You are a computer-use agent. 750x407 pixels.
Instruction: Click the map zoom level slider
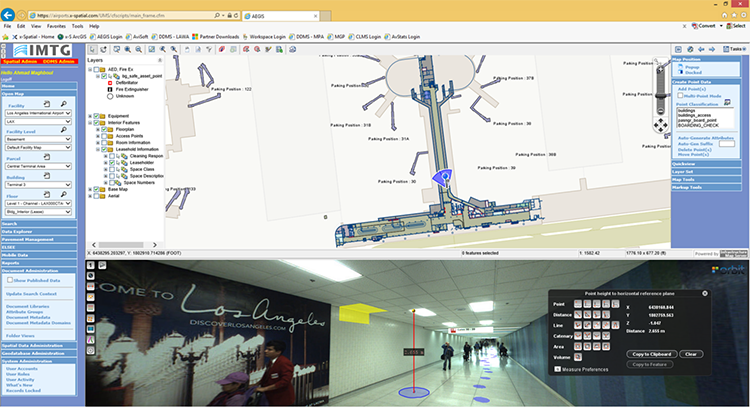tap(659, 94)
